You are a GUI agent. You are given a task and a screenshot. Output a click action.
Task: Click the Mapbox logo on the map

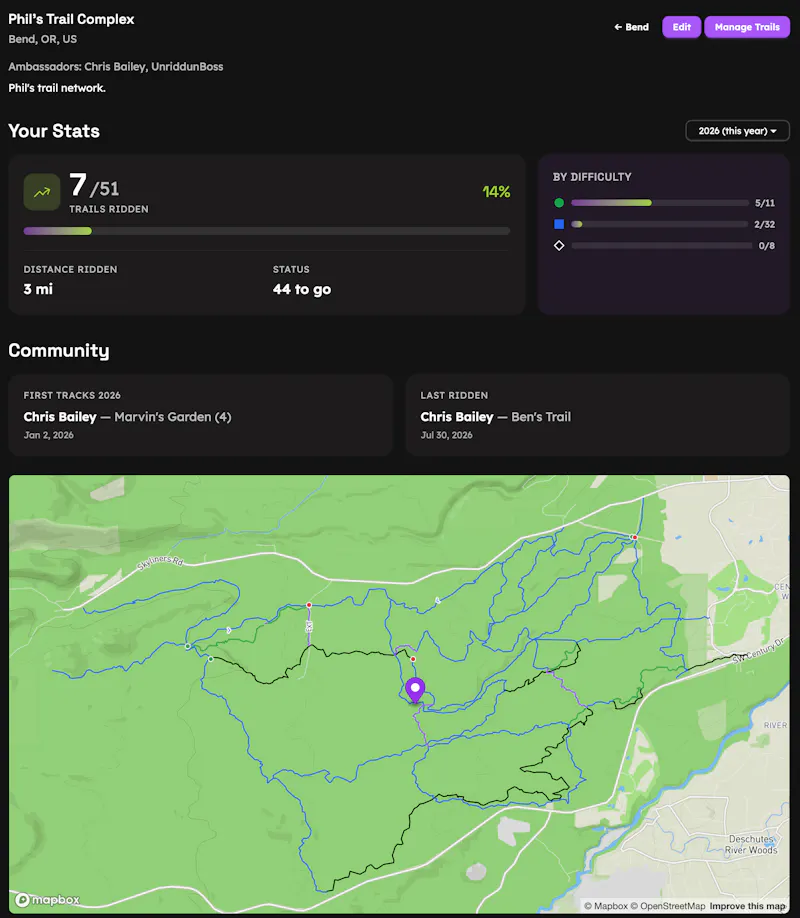(47, 899)
